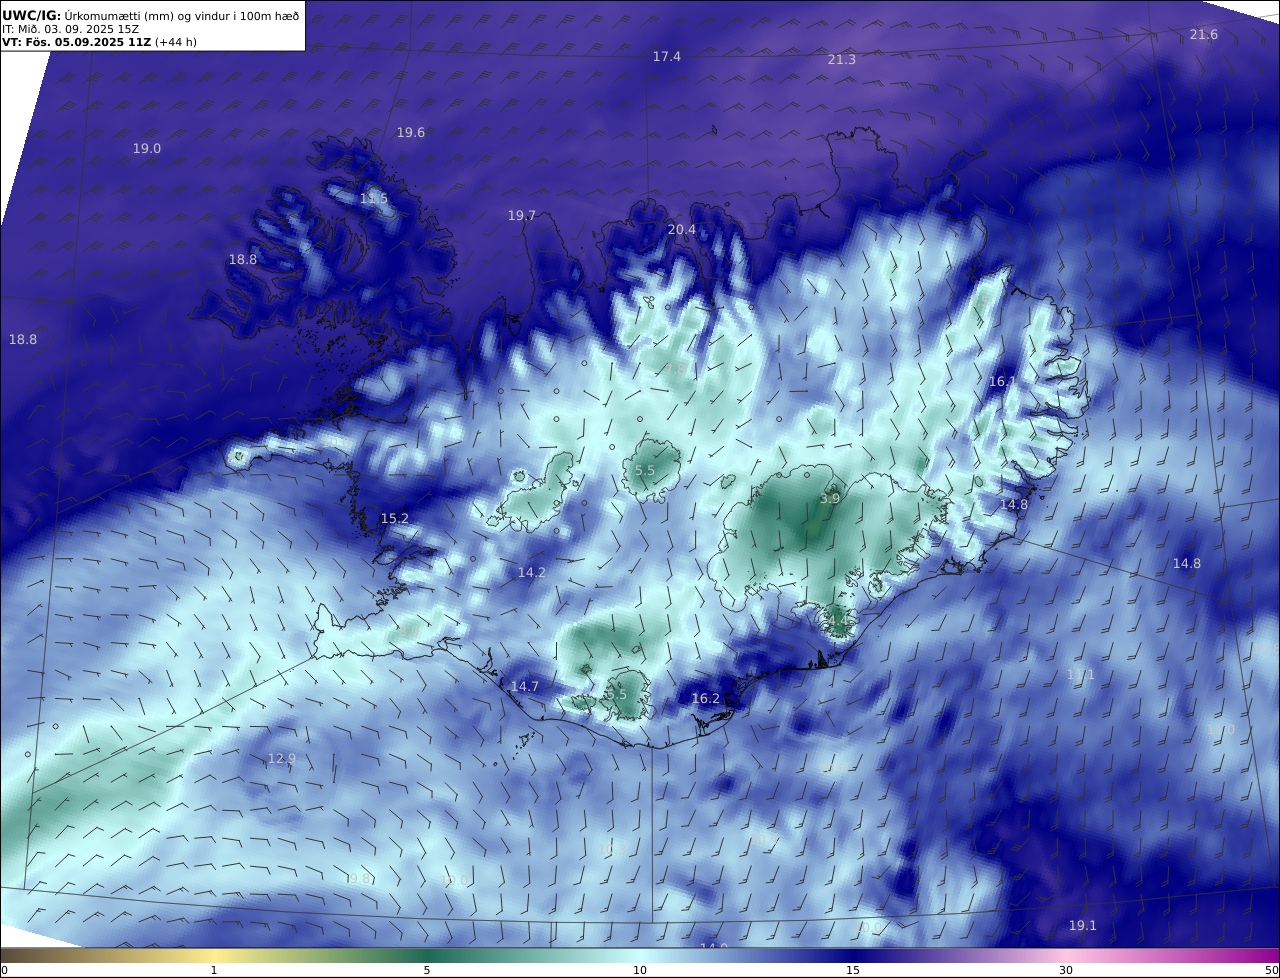
Task: Click the map value 20.4
Action: click(682, 230)
